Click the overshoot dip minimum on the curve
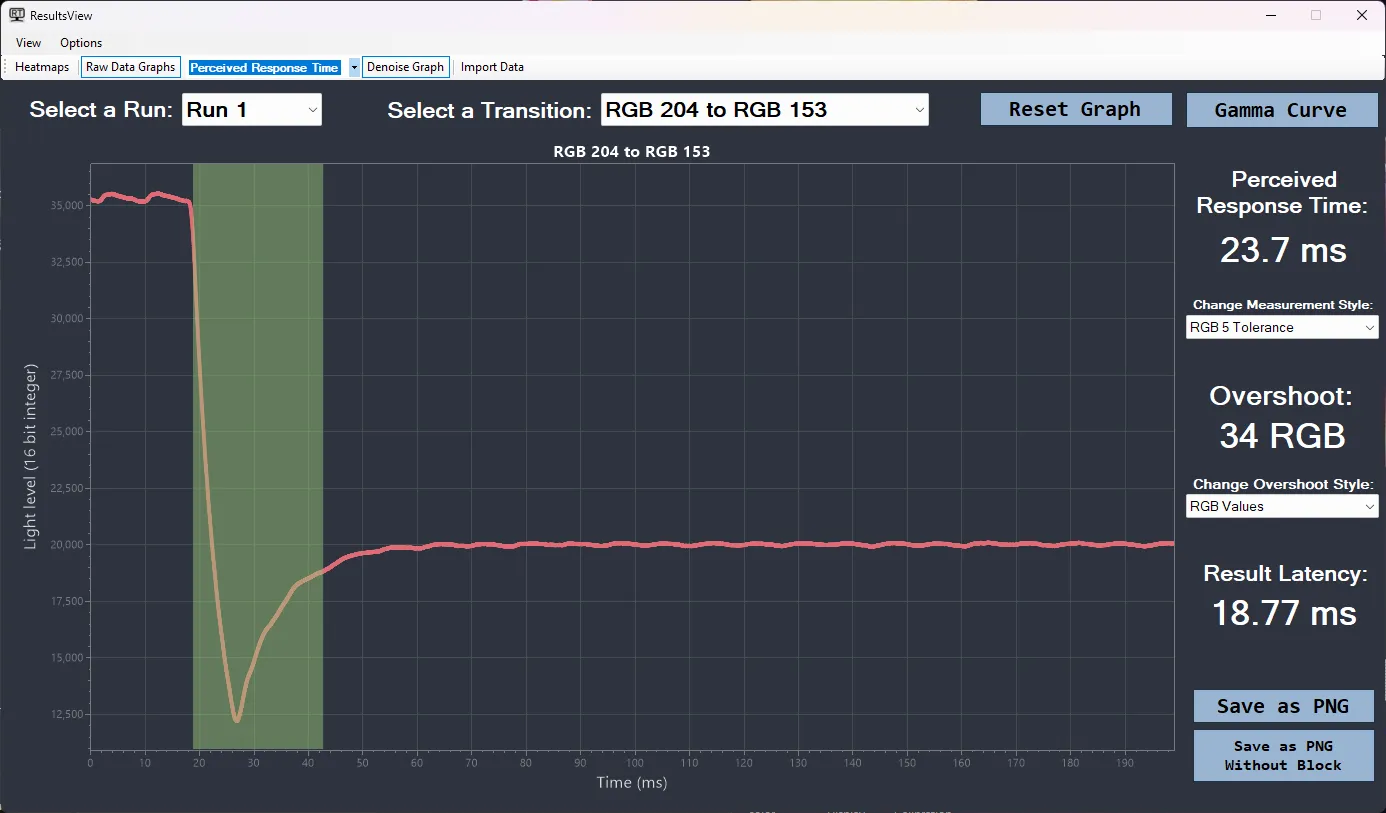Screen dimensions: 1386x813 [236, 719]
